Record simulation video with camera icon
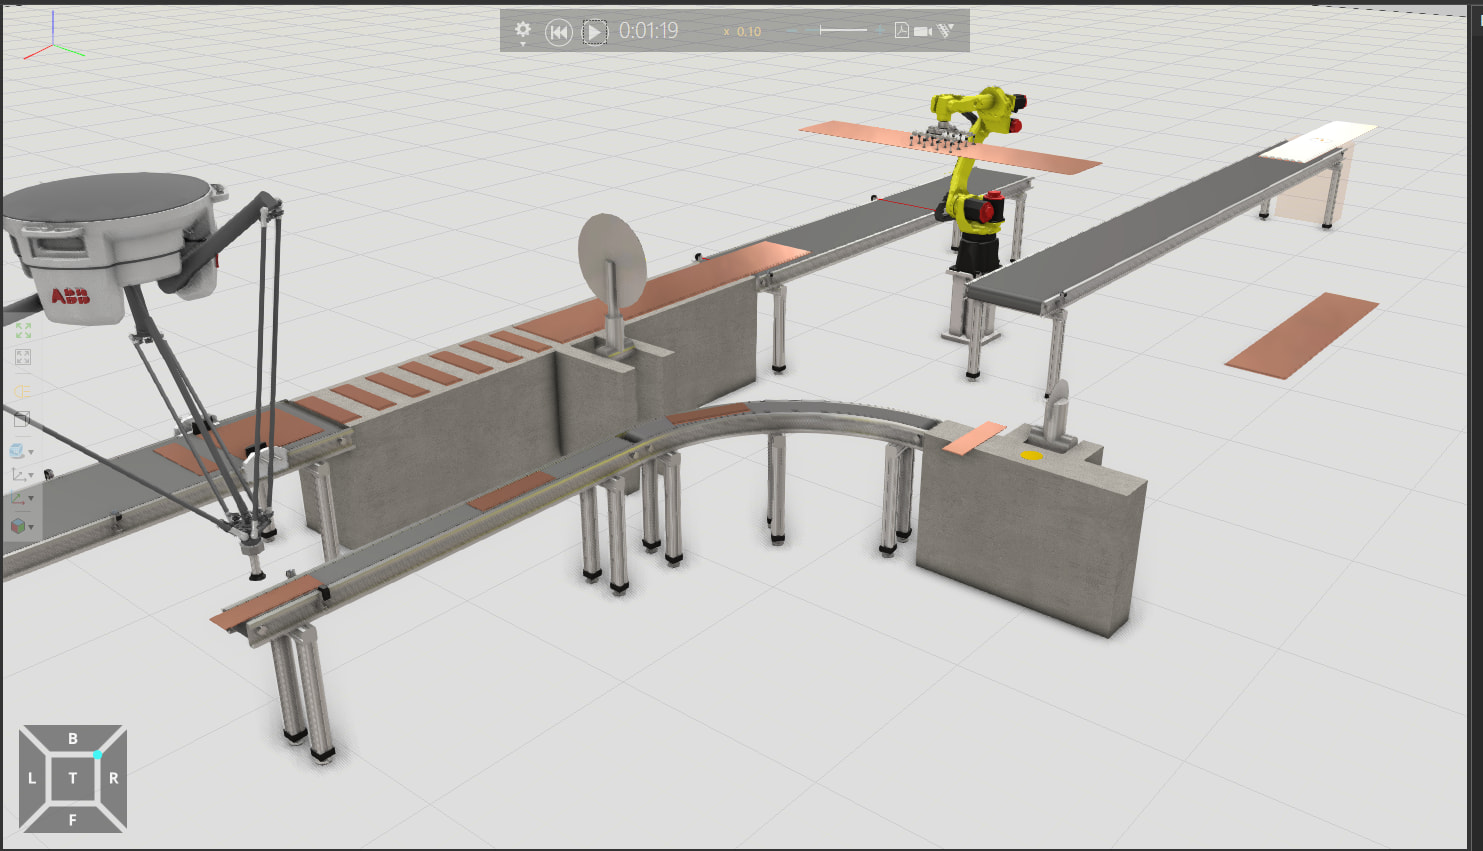 pos(923,31)
